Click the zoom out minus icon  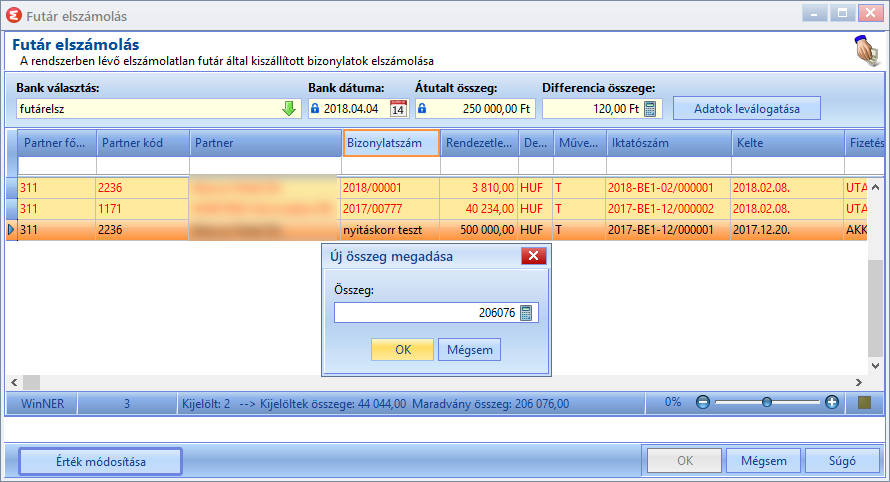(703, 403)
